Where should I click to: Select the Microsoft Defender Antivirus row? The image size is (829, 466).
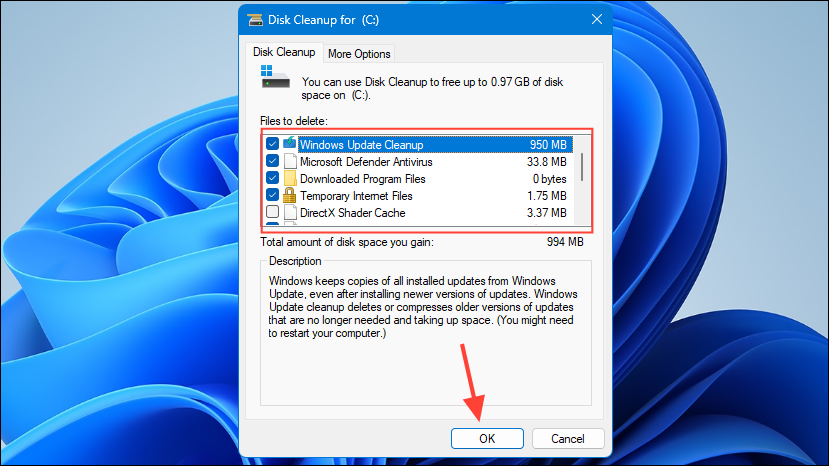pos(418,161)
